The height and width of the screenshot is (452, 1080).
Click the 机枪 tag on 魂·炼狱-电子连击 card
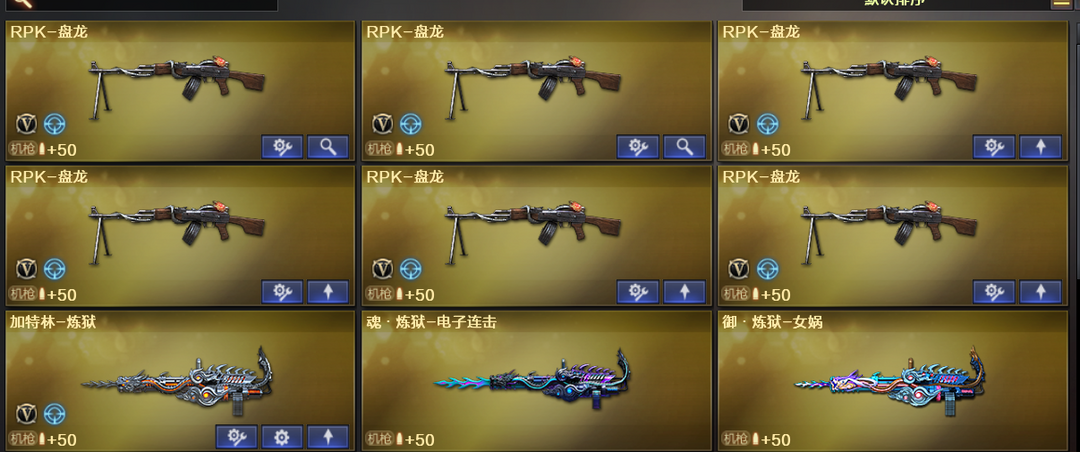pos(378,439)
